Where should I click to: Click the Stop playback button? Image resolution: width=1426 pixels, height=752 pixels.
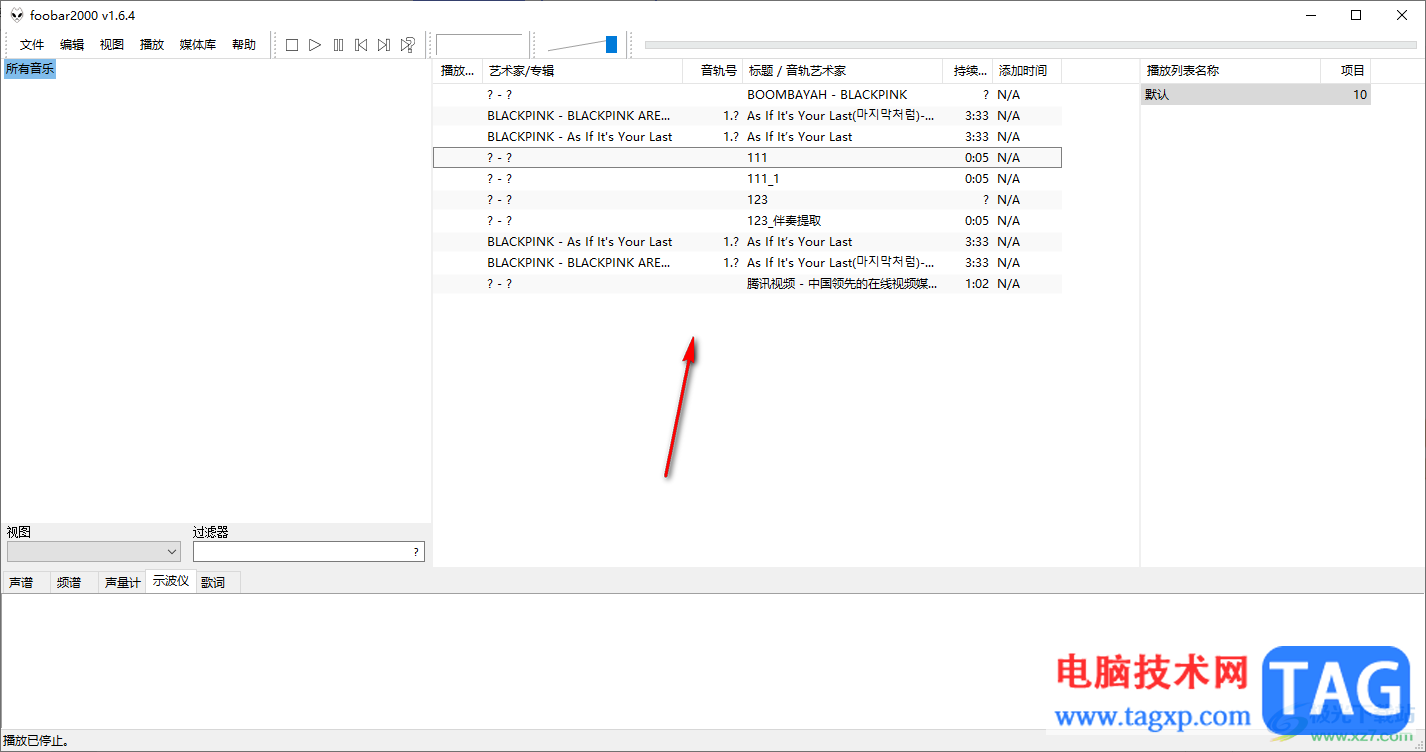(x=292, y=45)
